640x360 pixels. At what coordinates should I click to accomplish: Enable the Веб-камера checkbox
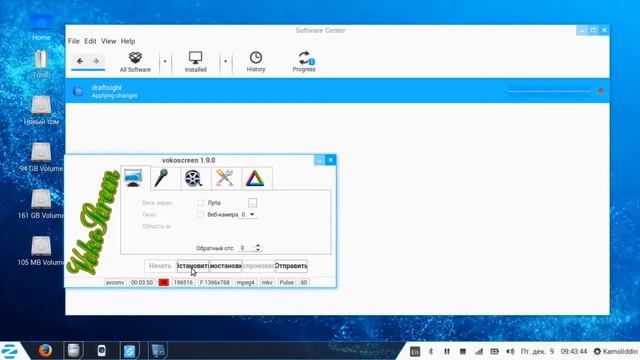coord(200,214)
